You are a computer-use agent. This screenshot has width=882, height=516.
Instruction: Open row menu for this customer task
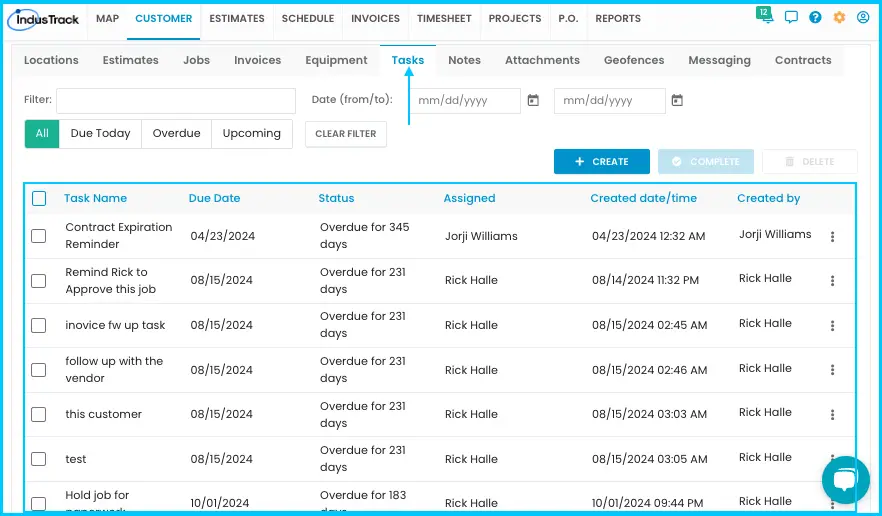tap(832, 414)
